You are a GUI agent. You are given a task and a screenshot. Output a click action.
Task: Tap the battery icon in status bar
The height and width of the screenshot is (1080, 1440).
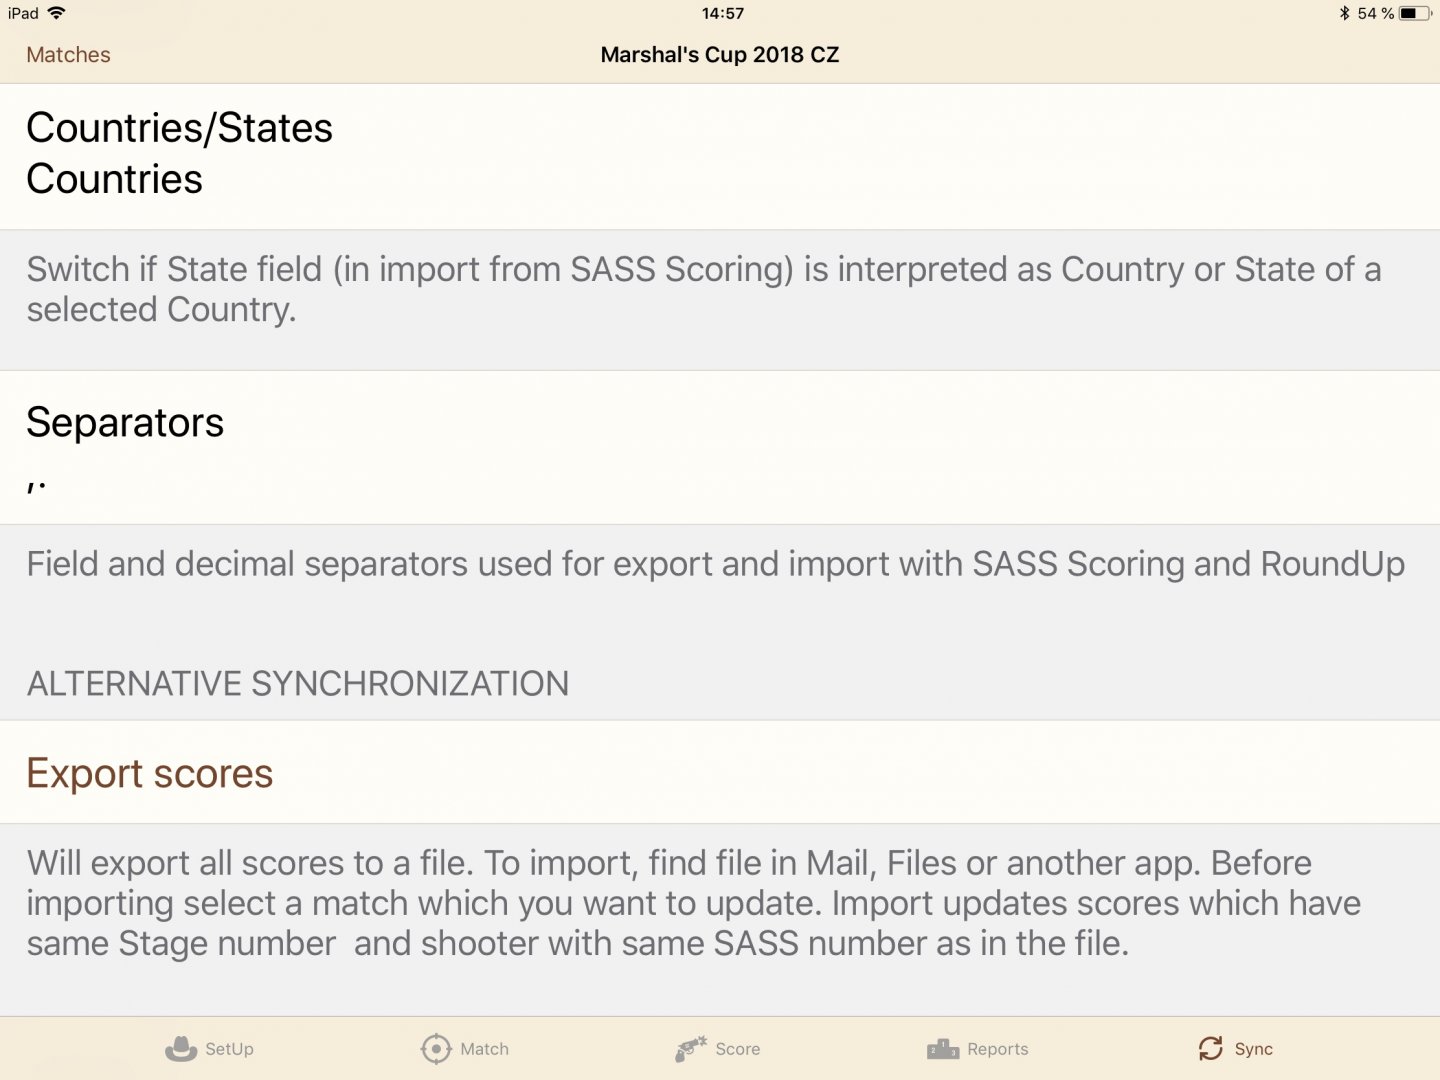(x=1415, y=13)
